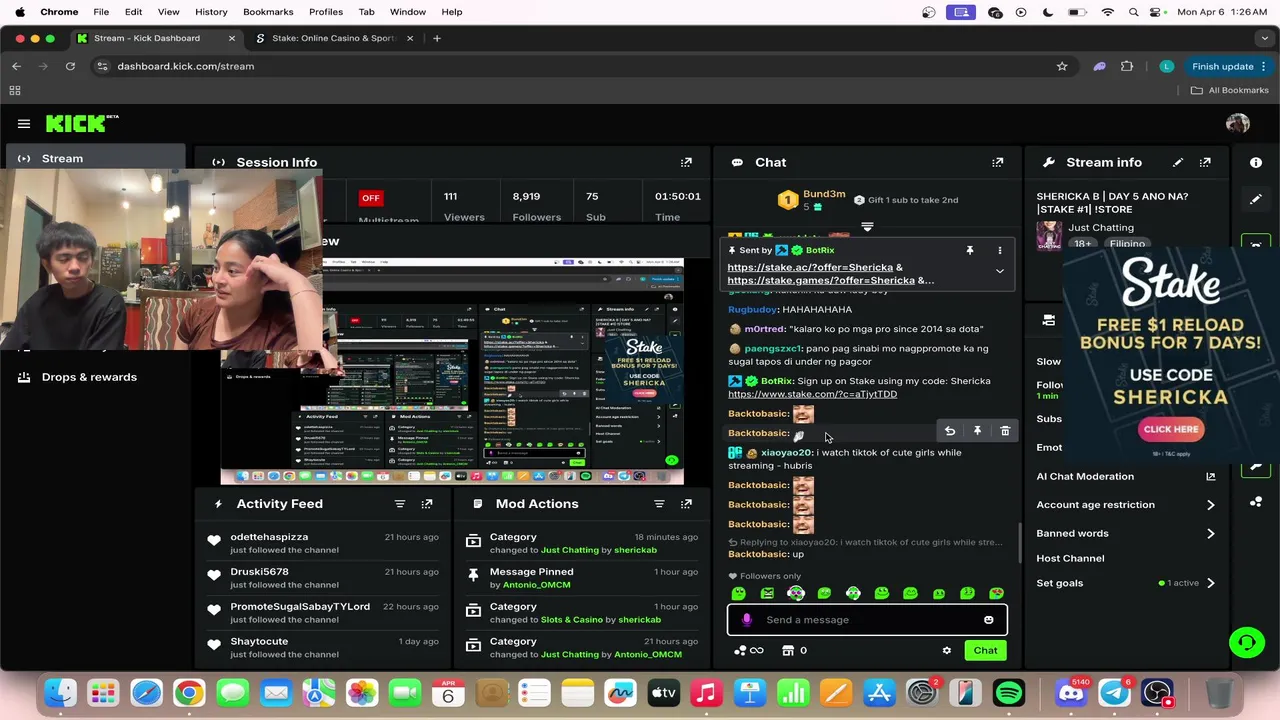
Task: Open Discord from the Dock
Action: 1071,692
